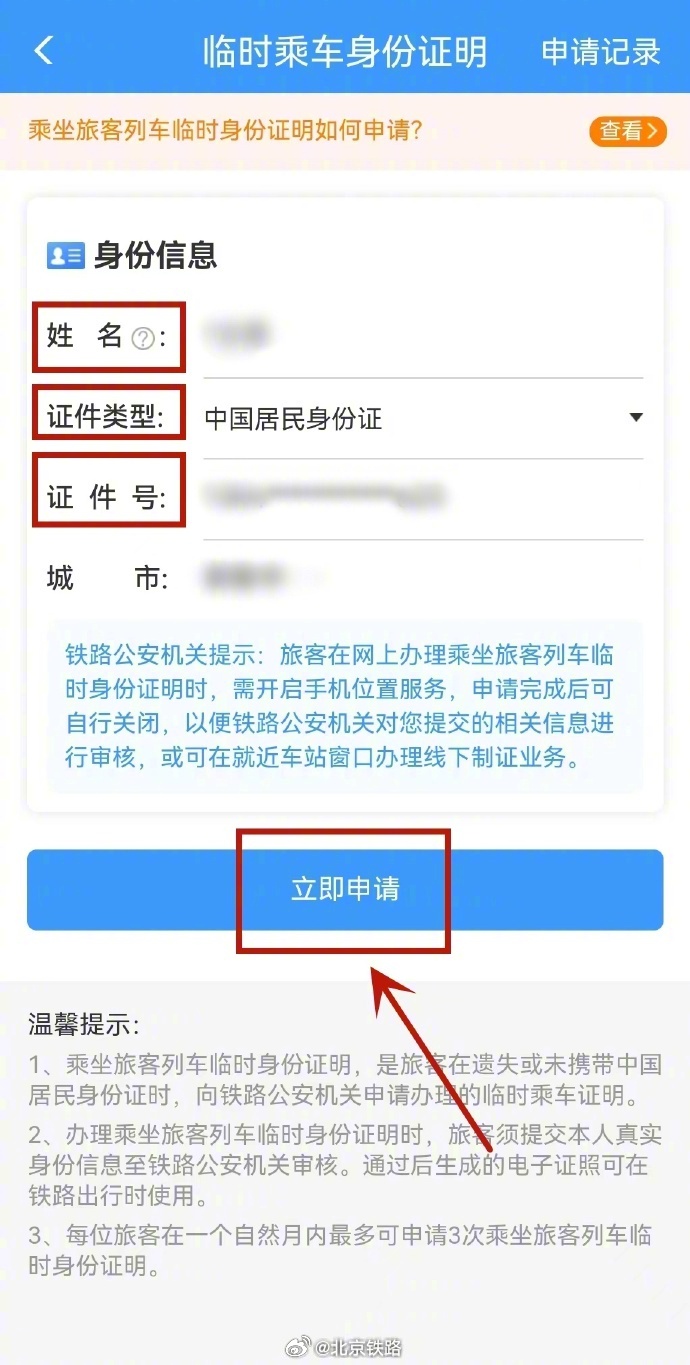
Task: Focus the 证件号 number input field
Action: [423, 497]
